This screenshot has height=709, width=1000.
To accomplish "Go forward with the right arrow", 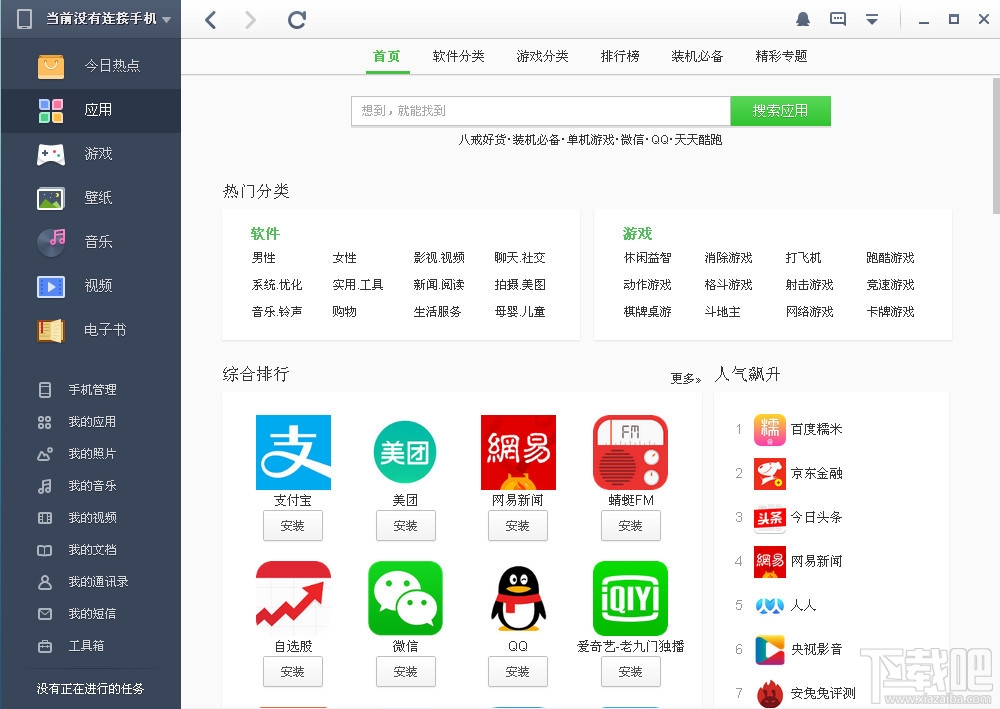I will click(x=250, y=20).
